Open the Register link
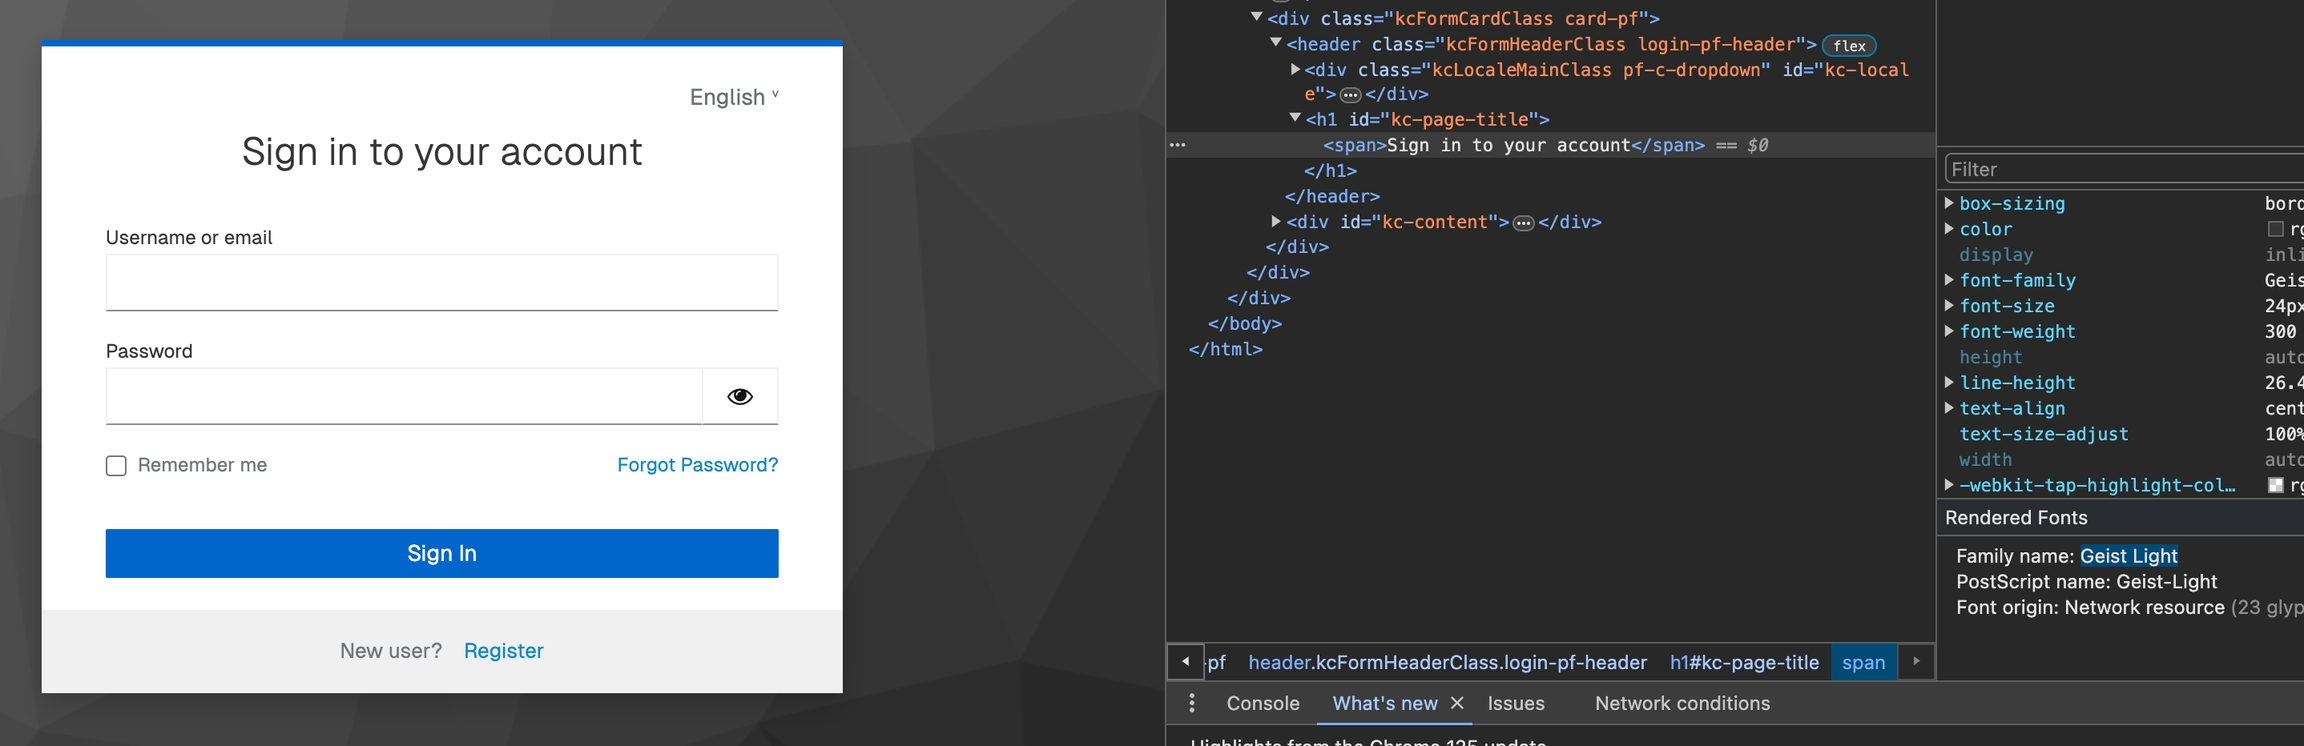This screenshot has height=746, width=2304. pyautogui.click(x=503, y=651)
